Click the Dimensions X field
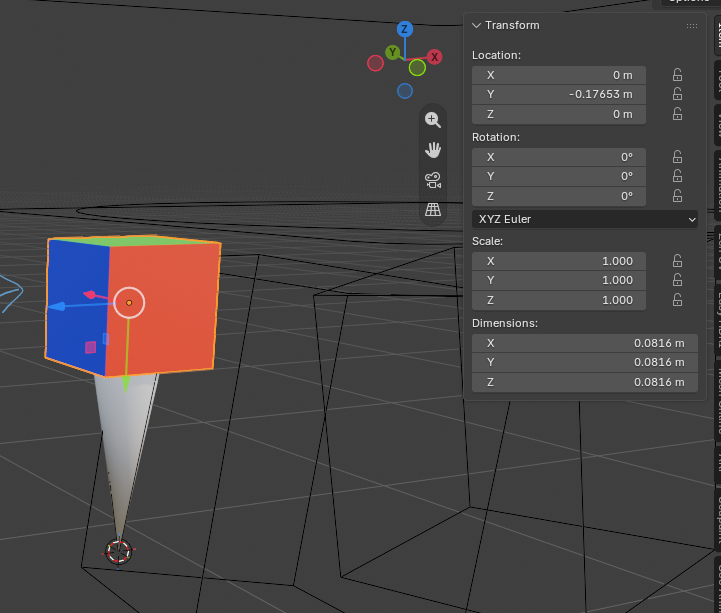The height and width of the screenshot is (613, 721). (584, 343)
